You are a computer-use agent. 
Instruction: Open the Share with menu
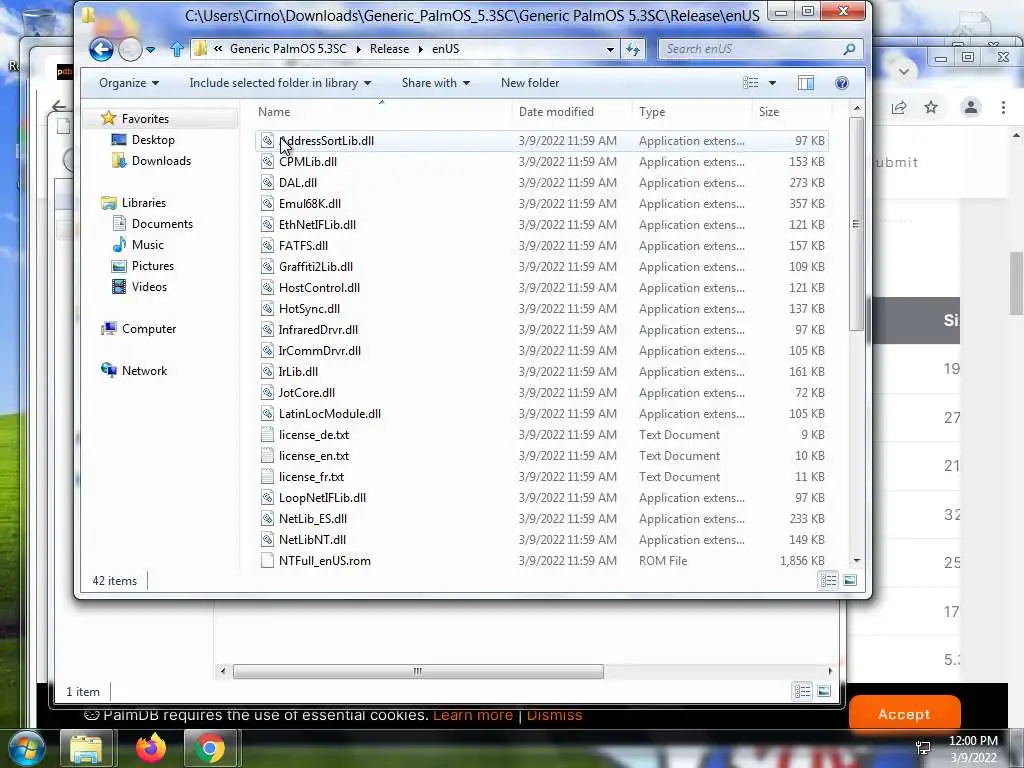(x=436, y=83)
